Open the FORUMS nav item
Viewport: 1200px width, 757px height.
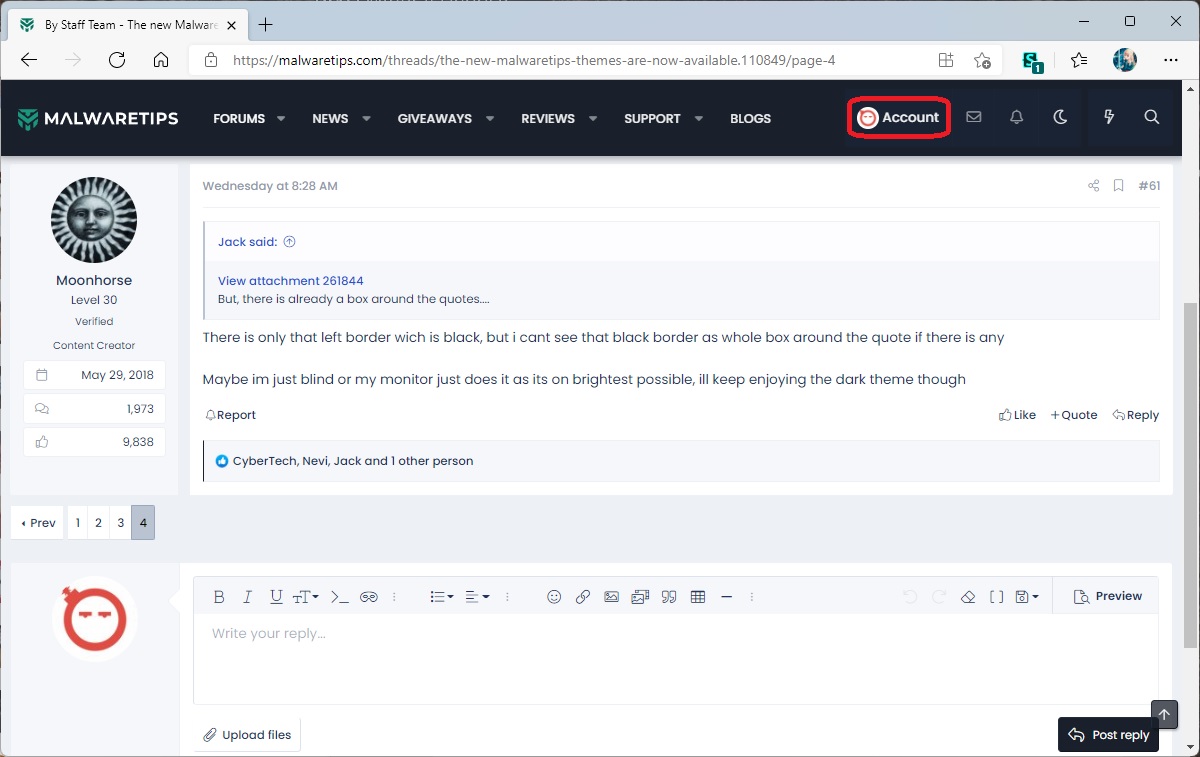pos(239,118)
